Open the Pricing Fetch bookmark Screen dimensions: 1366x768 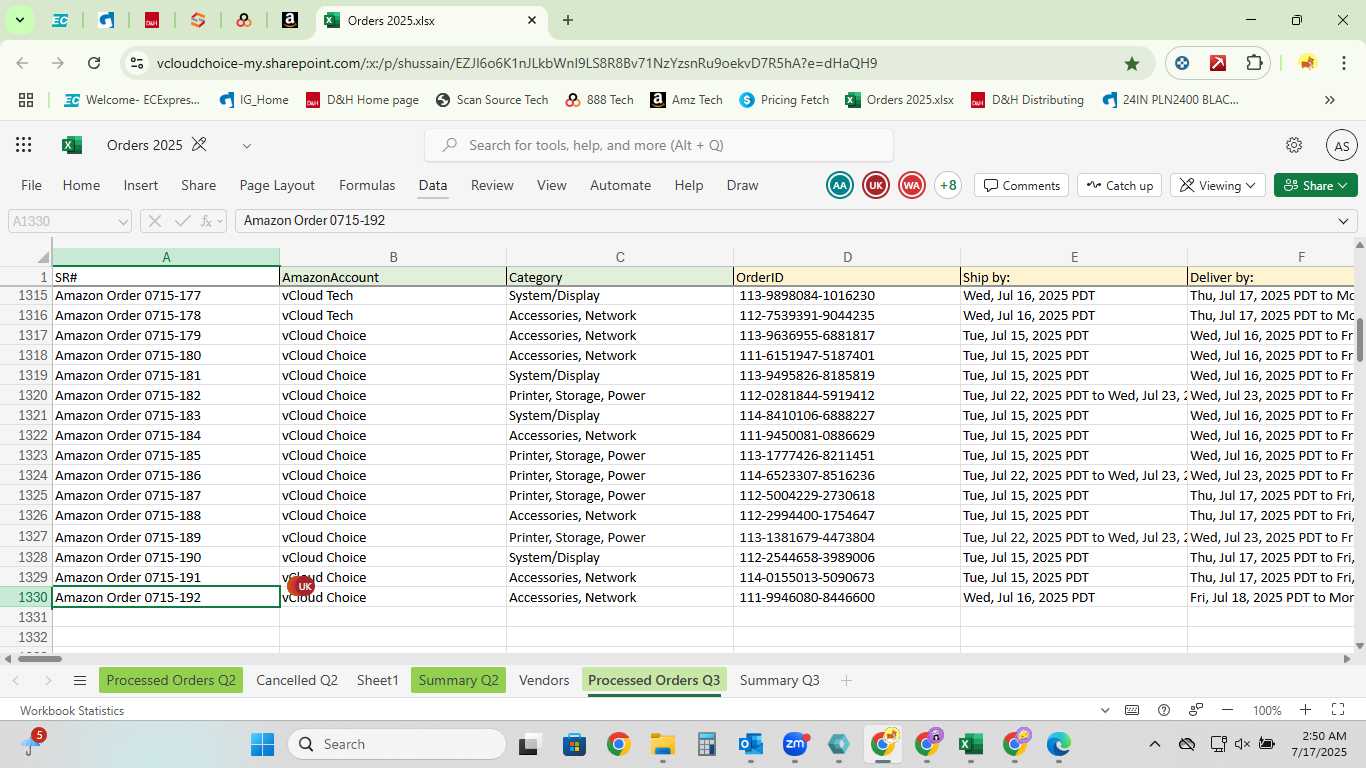click(x=784, y=100)
